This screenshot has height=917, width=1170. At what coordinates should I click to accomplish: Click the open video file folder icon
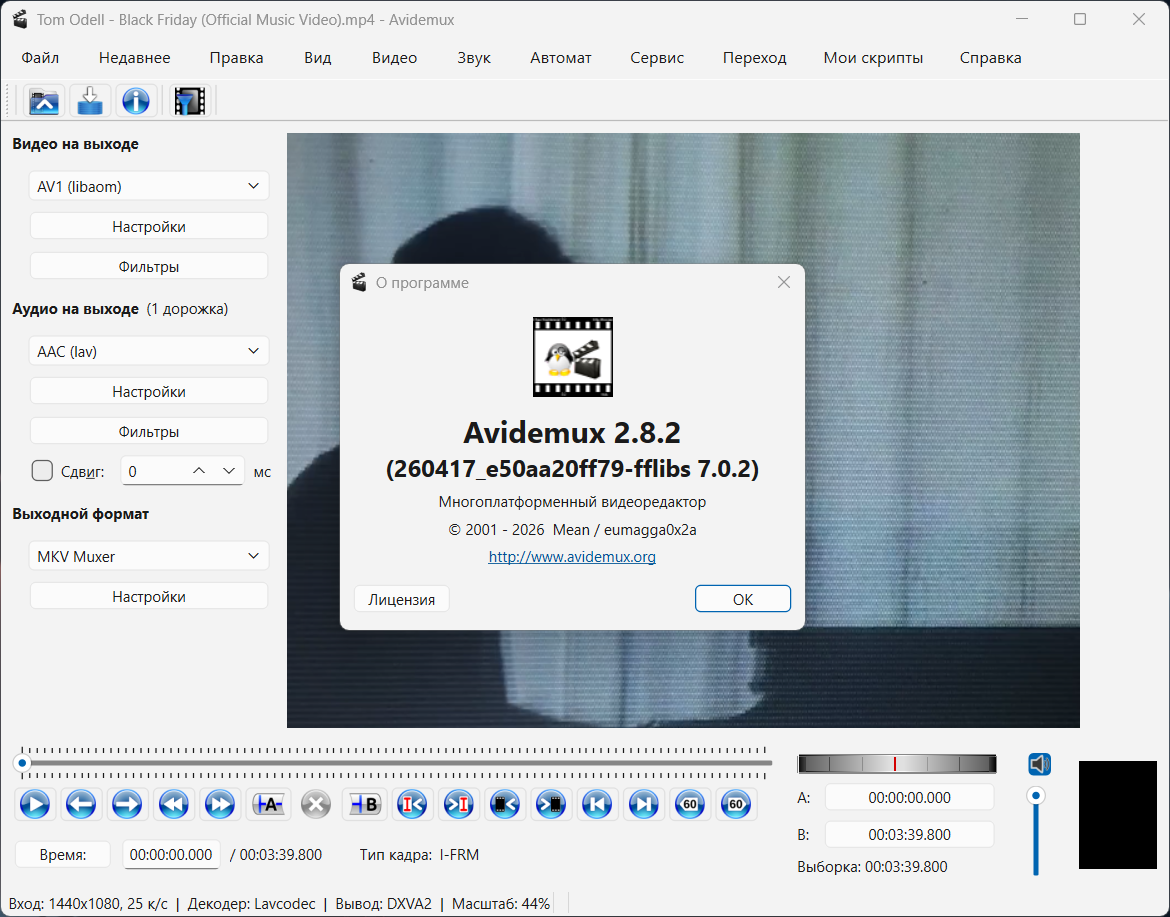pyautogui.click(x=44, y=101)
